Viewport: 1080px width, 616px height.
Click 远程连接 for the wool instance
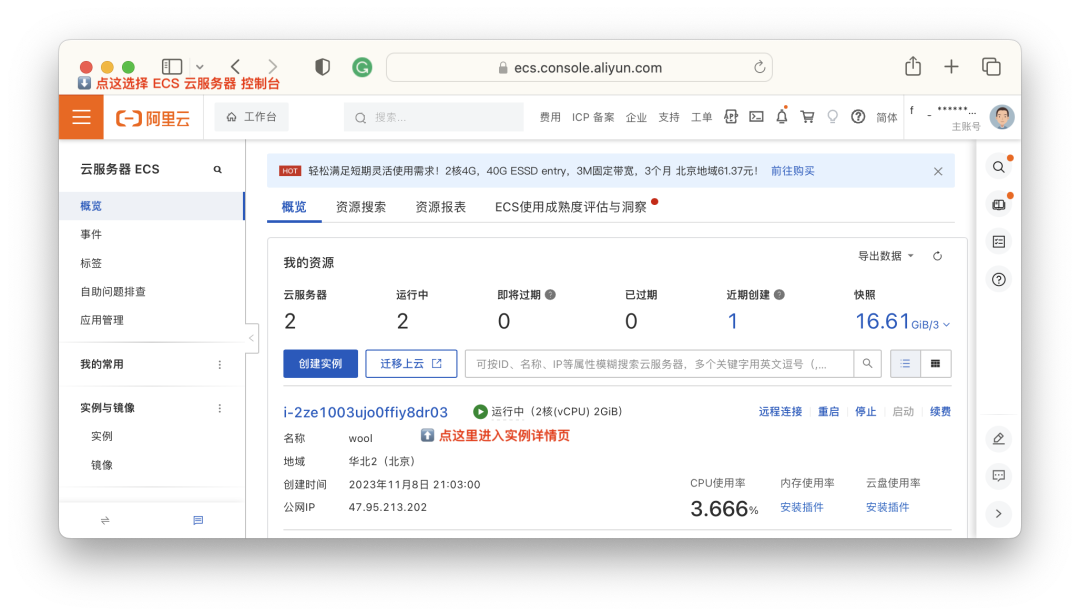click(x=780, y=412)
